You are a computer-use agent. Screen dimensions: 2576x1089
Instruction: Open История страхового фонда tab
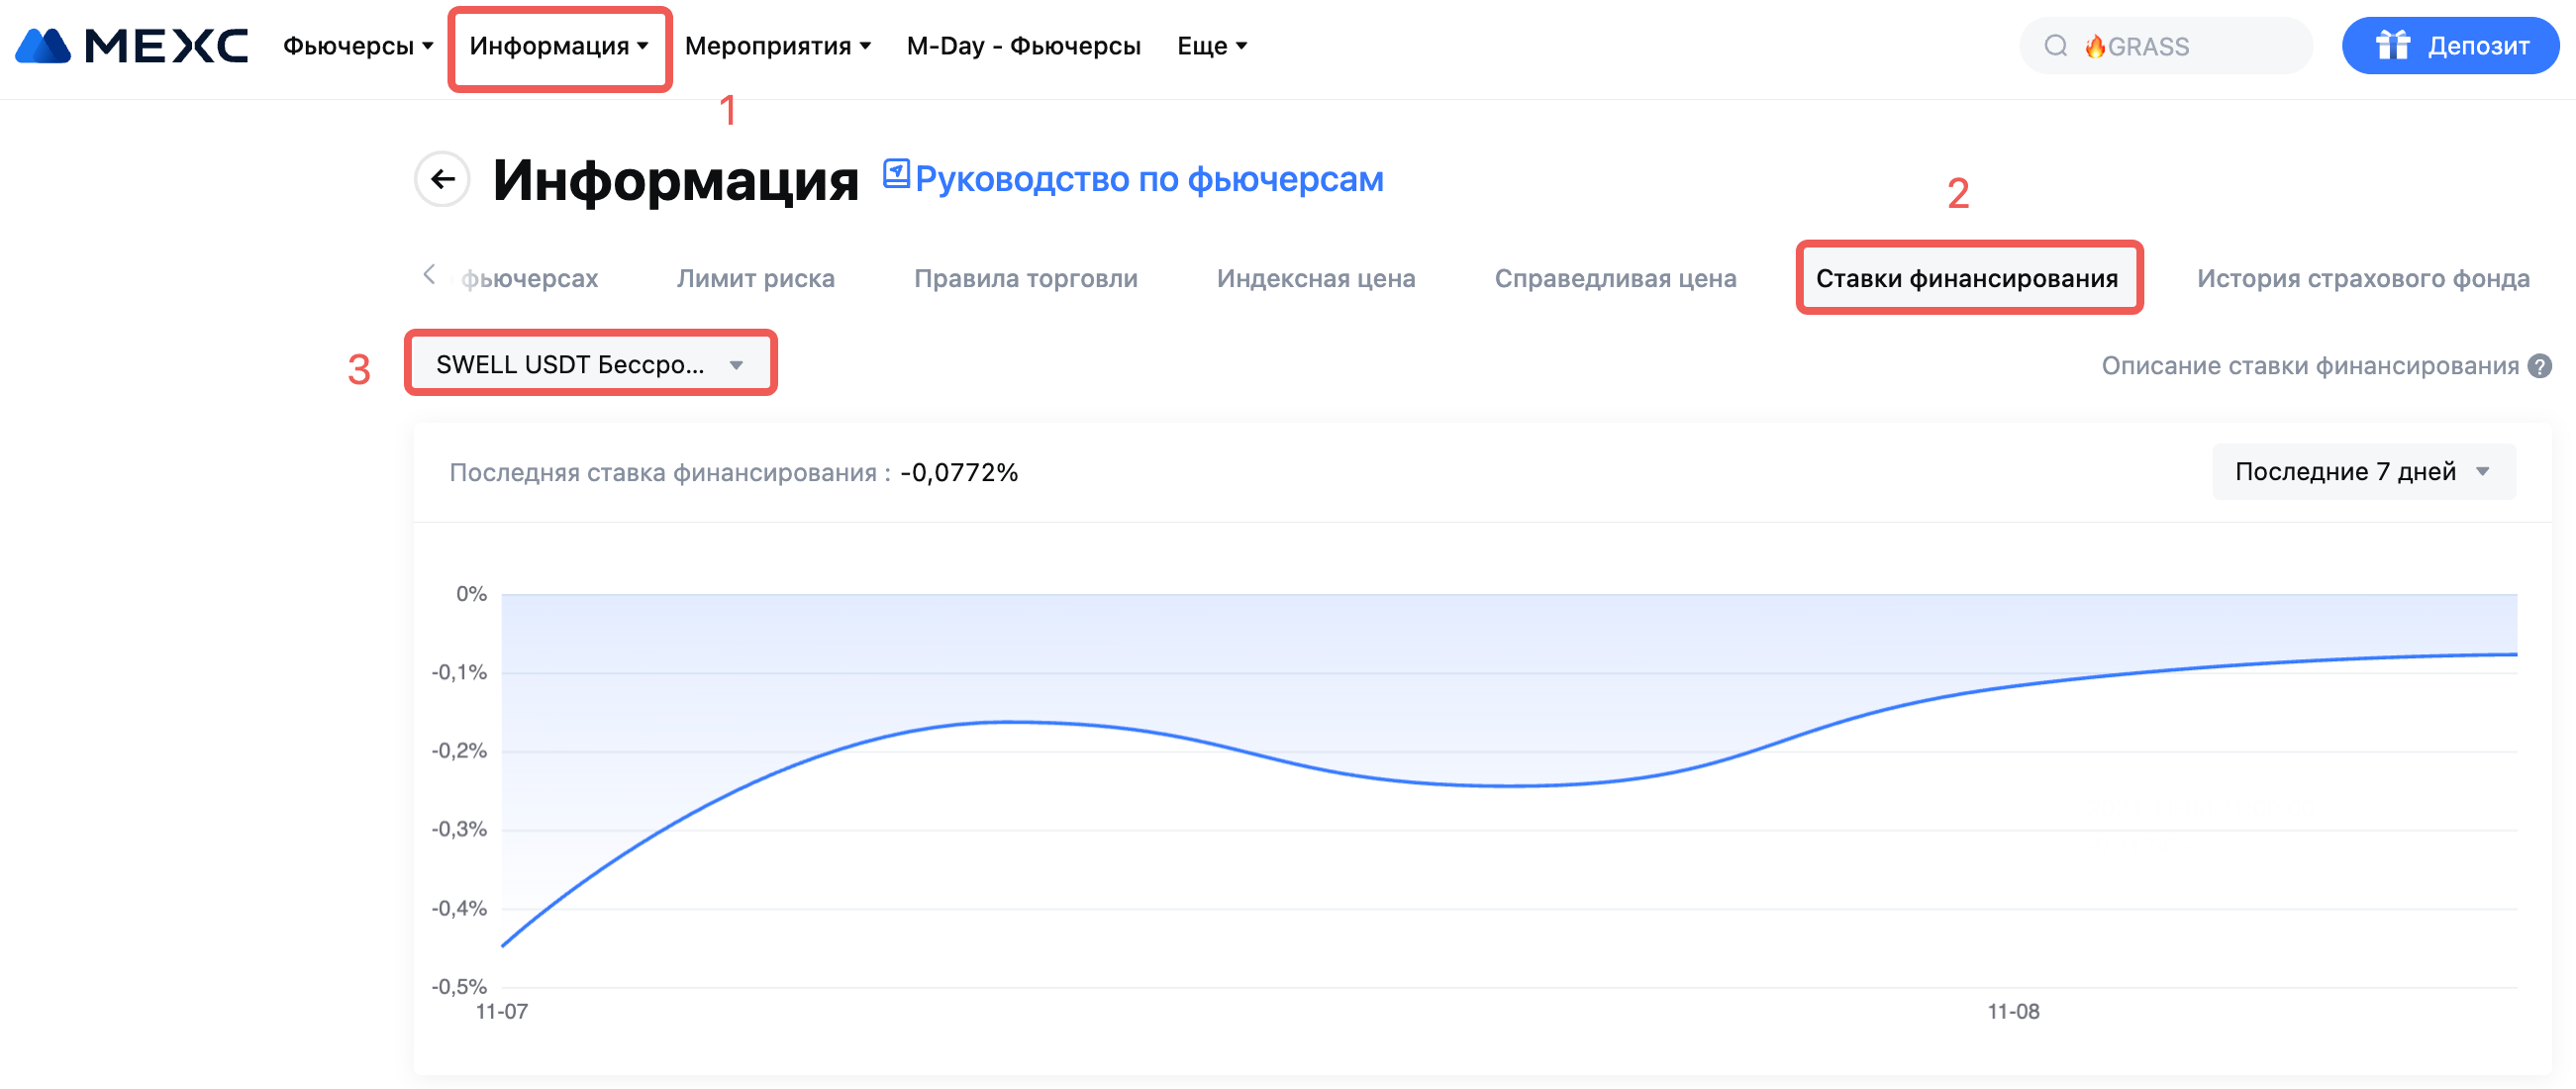pos(2362,279)
